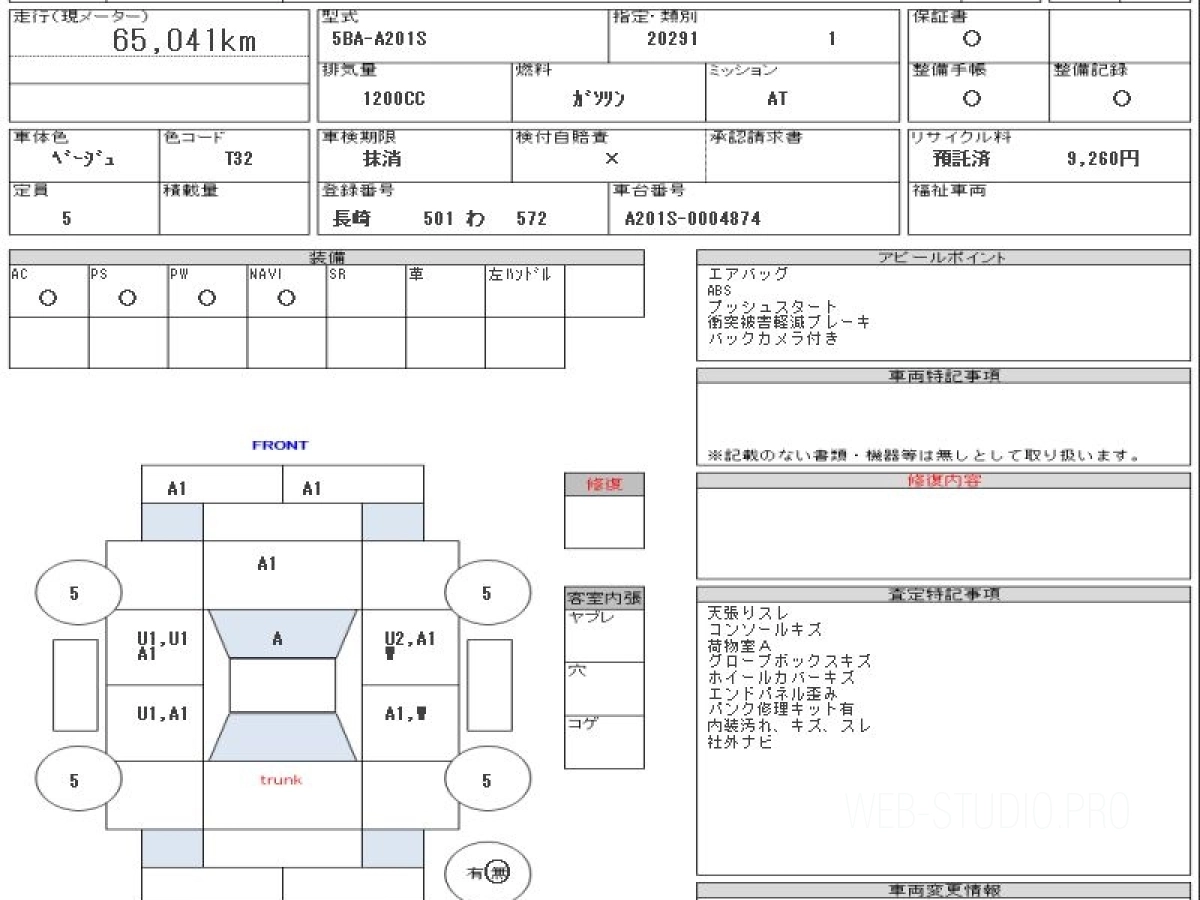Click the door panel marked U1,U1 A1
The height and width of the screenshot is (900, 1200).
(x=155, y=647)
